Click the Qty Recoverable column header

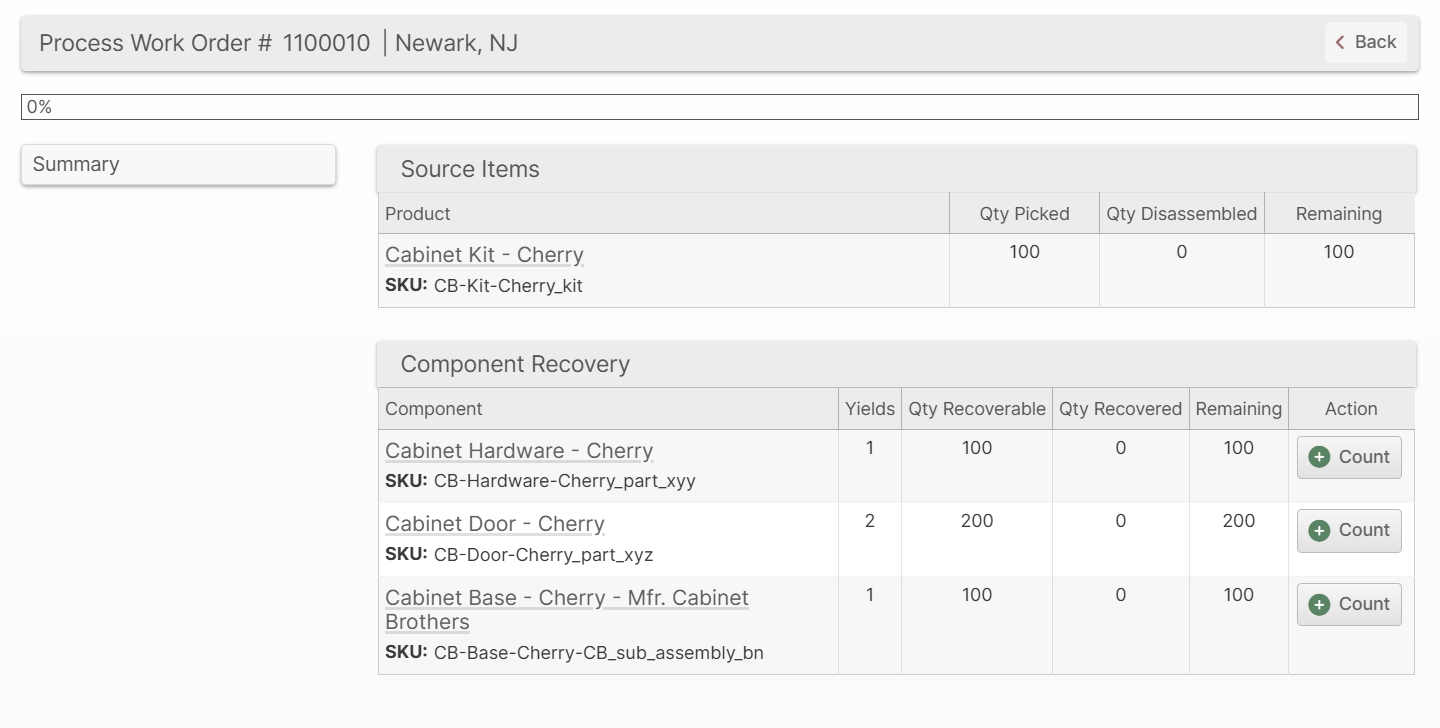coord(976,409)
